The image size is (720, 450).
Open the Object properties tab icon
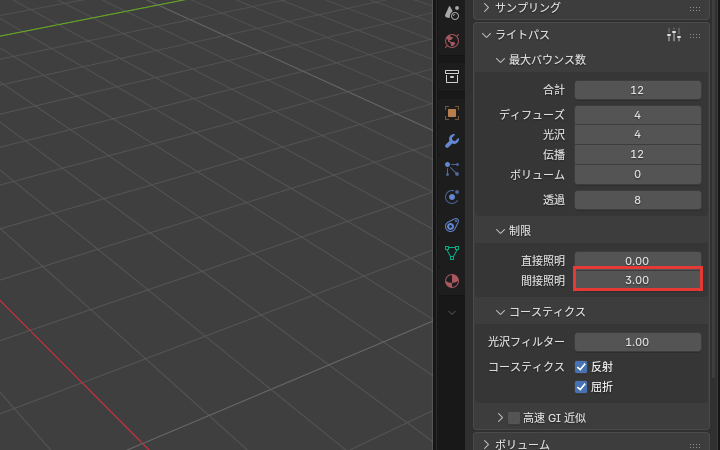tap(452, 113)
